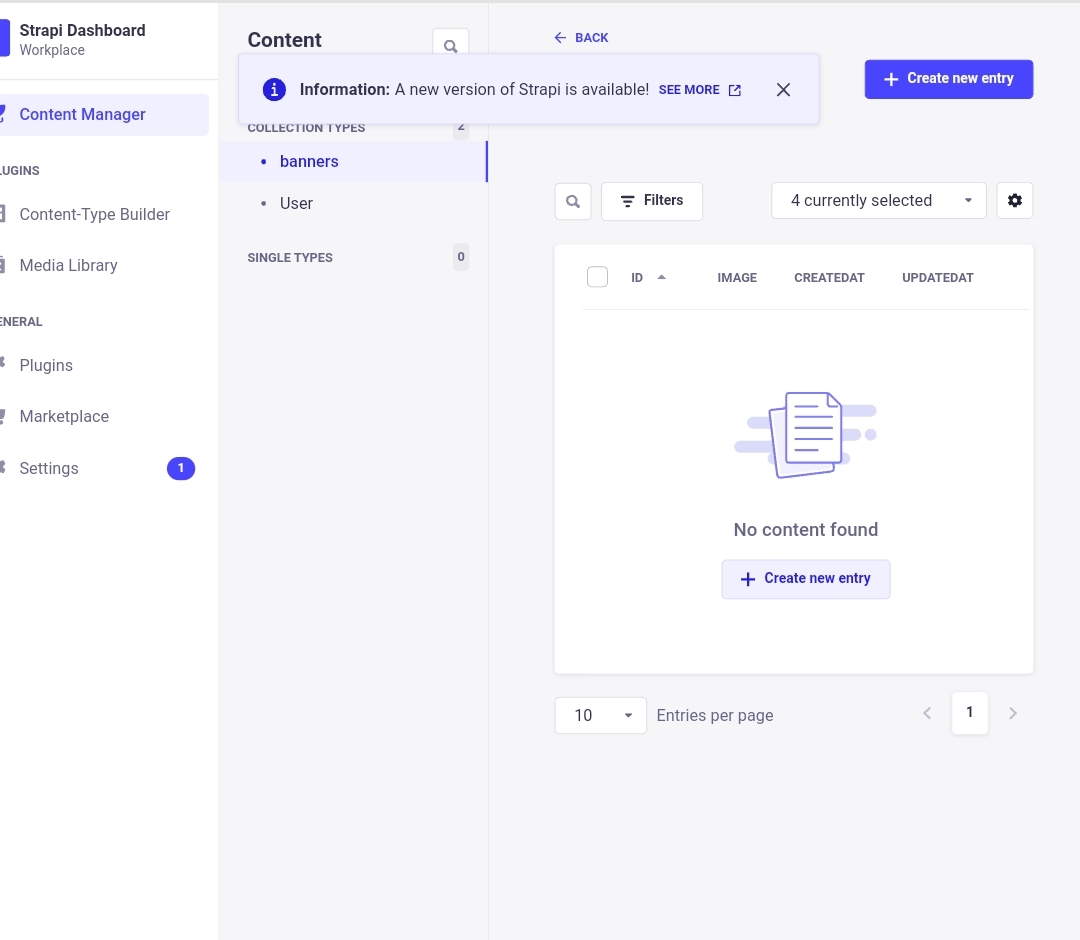1080x940 pixels.
Task: Select the User collection type
Action: tap(296, 203)
